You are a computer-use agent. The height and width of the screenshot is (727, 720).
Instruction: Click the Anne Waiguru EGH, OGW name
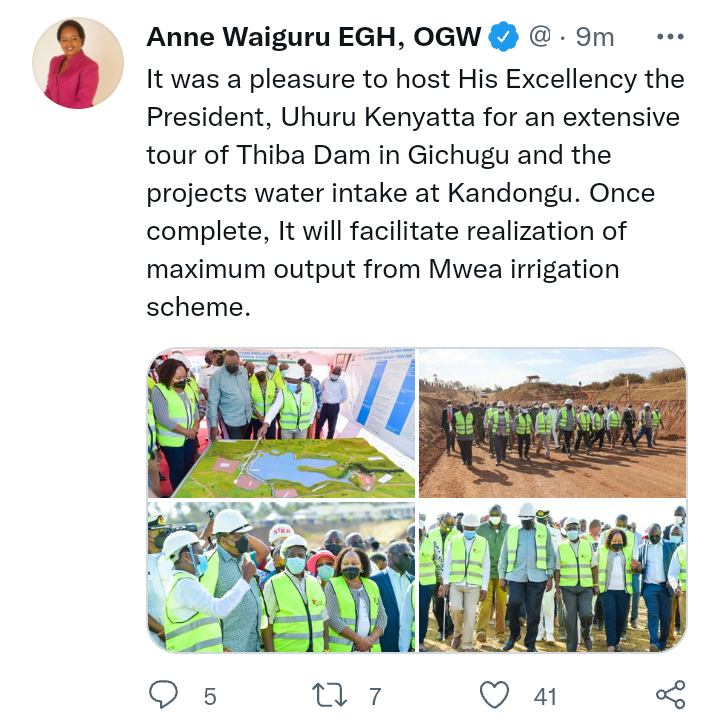(x=313, y=37)
